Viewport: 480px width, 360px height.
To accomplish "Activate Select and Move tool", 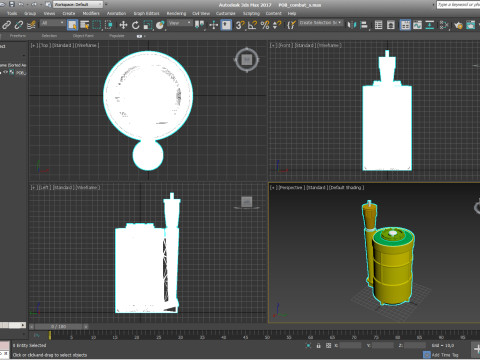I will tap(123, 25).
